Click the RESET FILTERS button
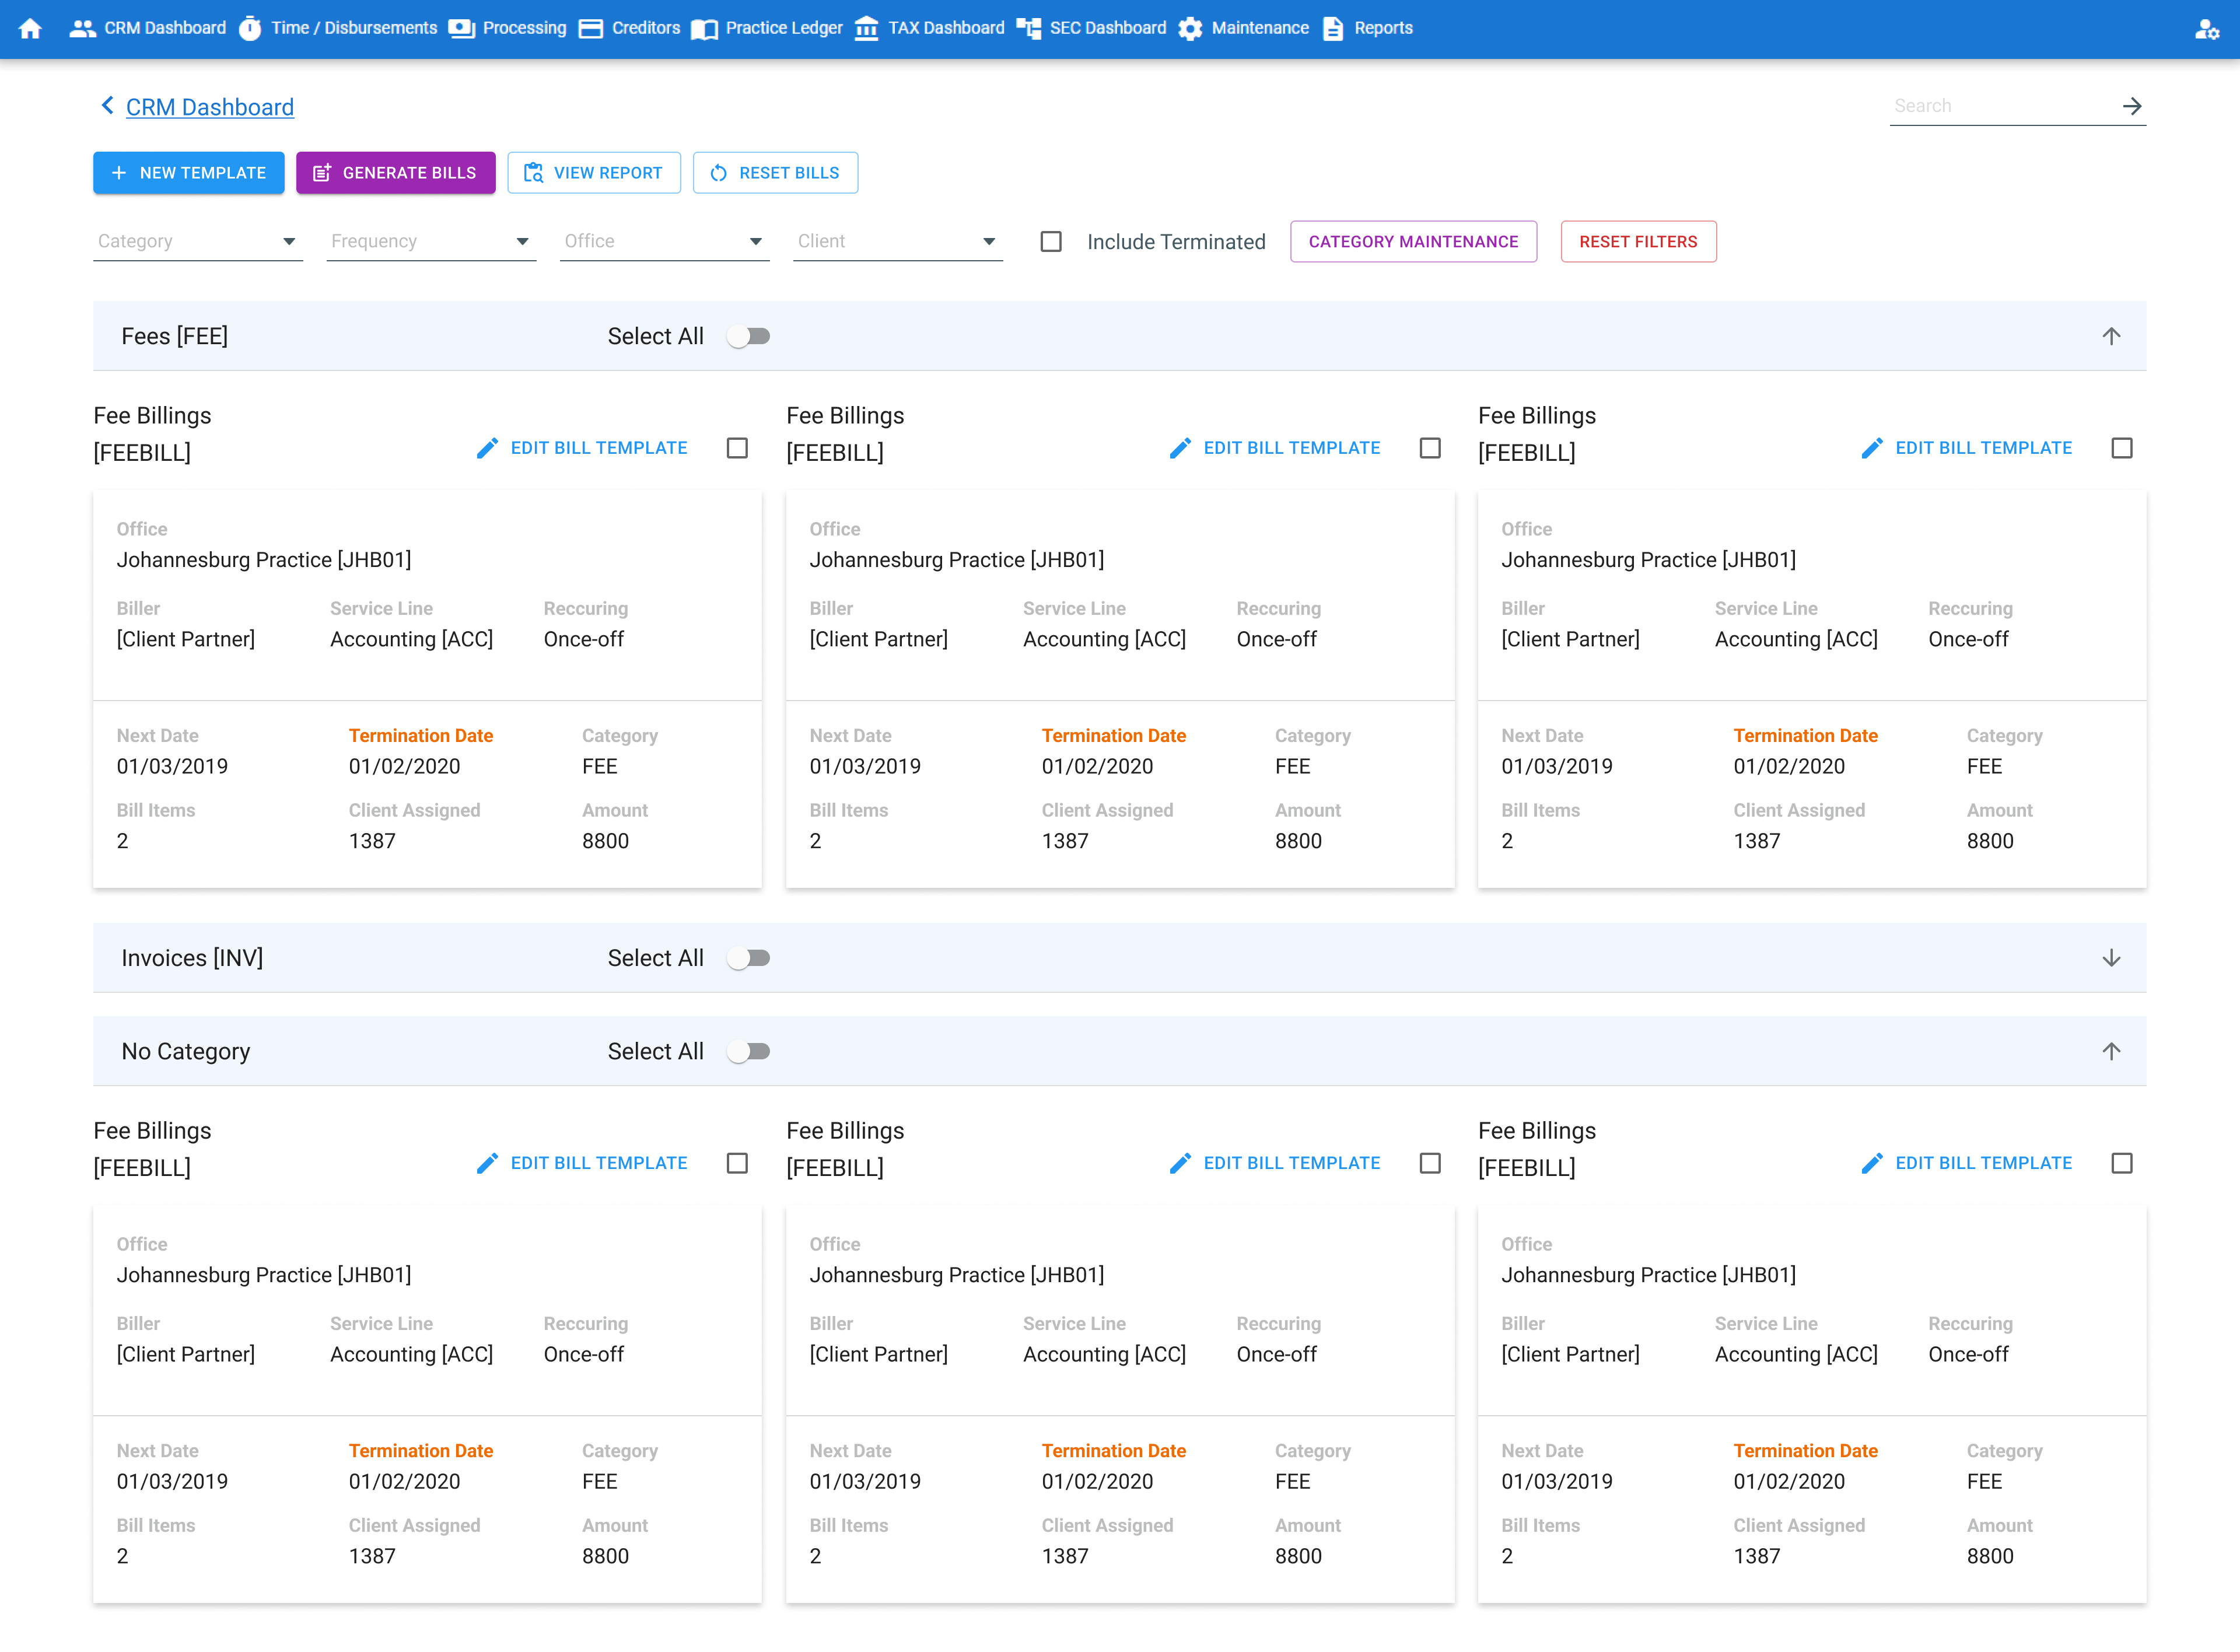Viewport: 2240px width, 1652px height. (1638, 242)
